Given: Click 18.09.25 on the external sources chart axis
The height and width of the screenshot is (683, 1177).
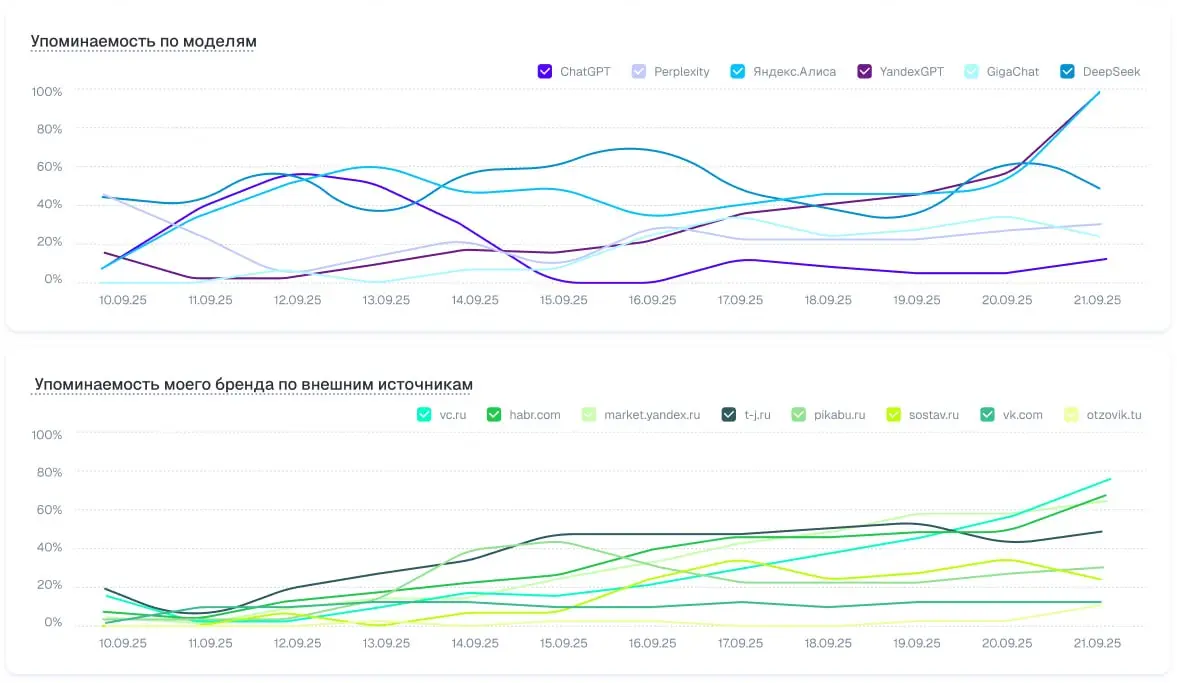Looking at the screenshot, I should tap(828, 643).
